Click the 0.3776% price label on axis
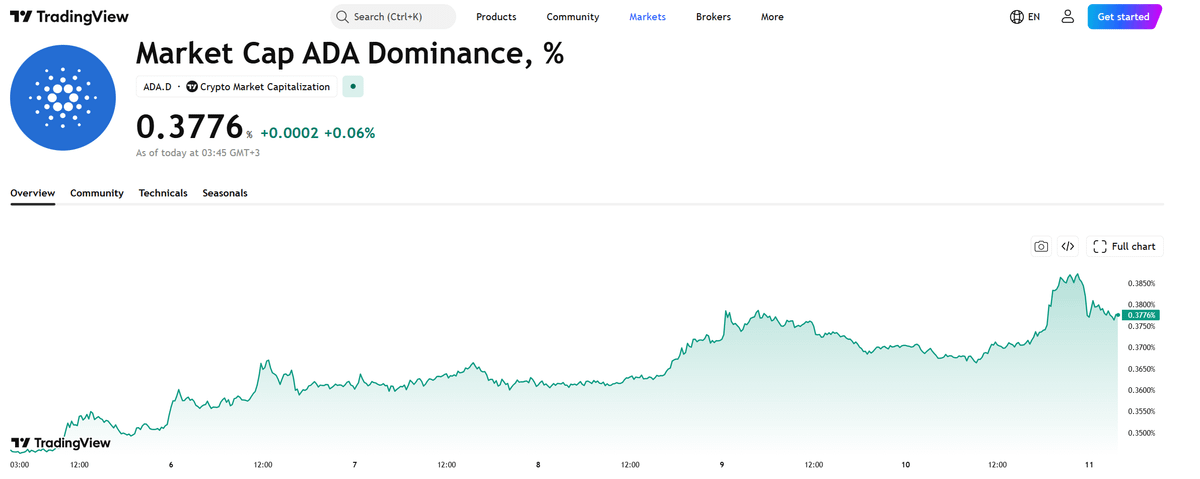Screen dimensions: 1200x479 coord(1141,315)
